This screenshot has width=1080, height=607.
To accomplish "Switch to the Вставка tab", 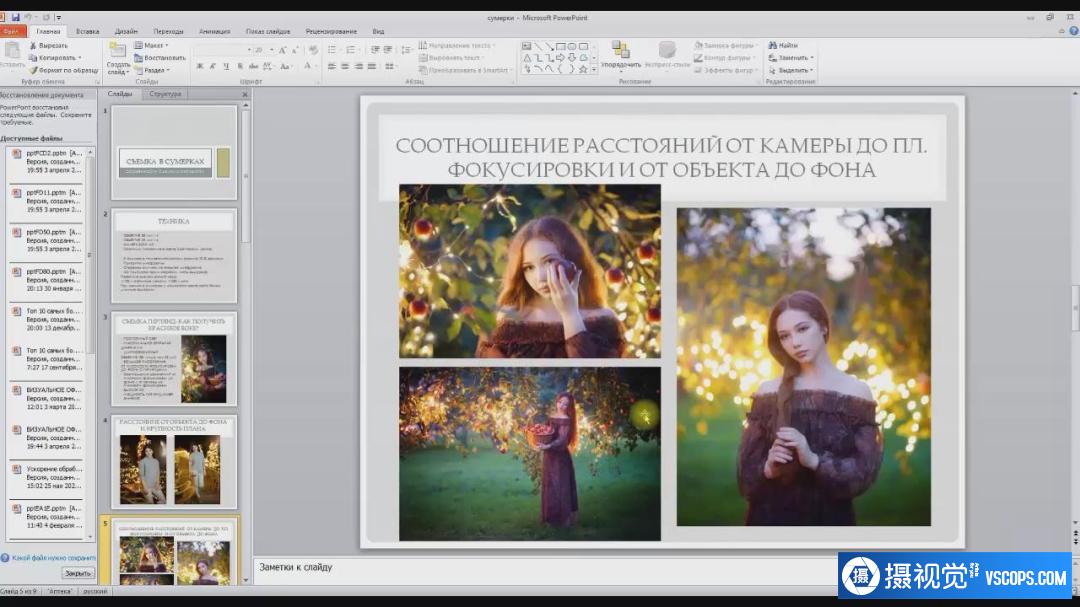I will coord(87,31).
